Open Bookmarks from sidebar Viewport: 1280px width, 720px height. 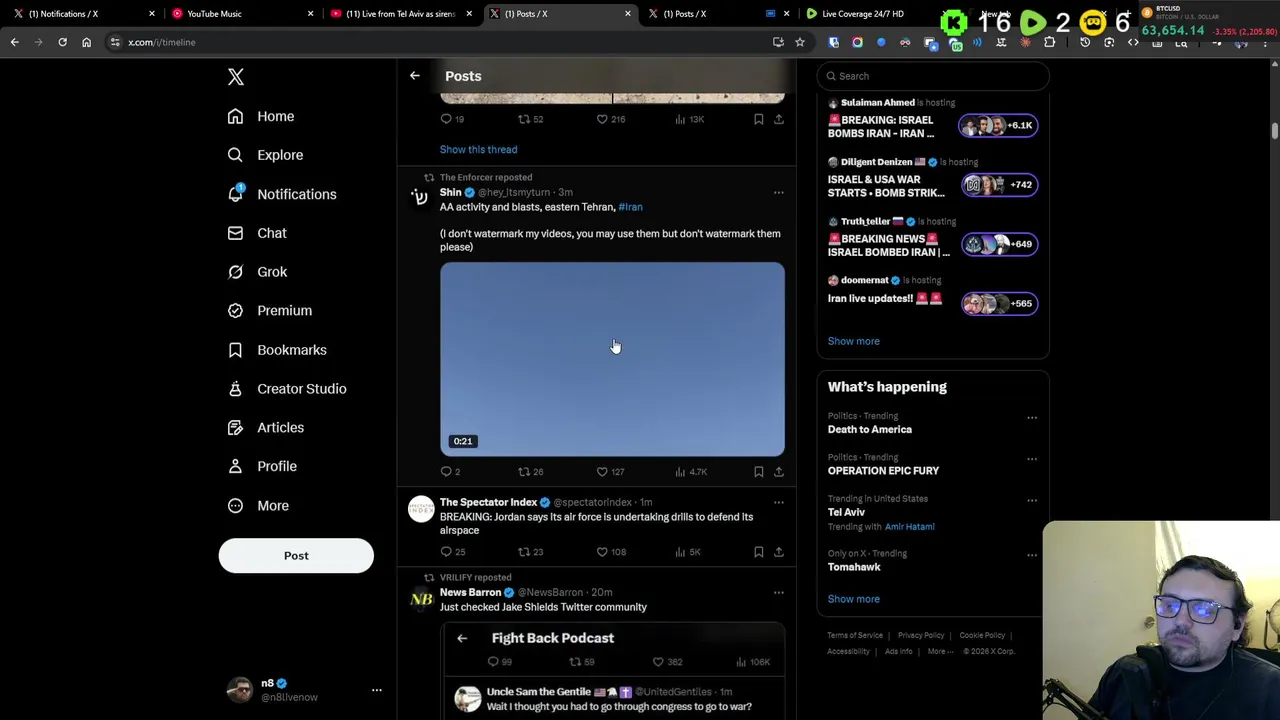point(276,350)
